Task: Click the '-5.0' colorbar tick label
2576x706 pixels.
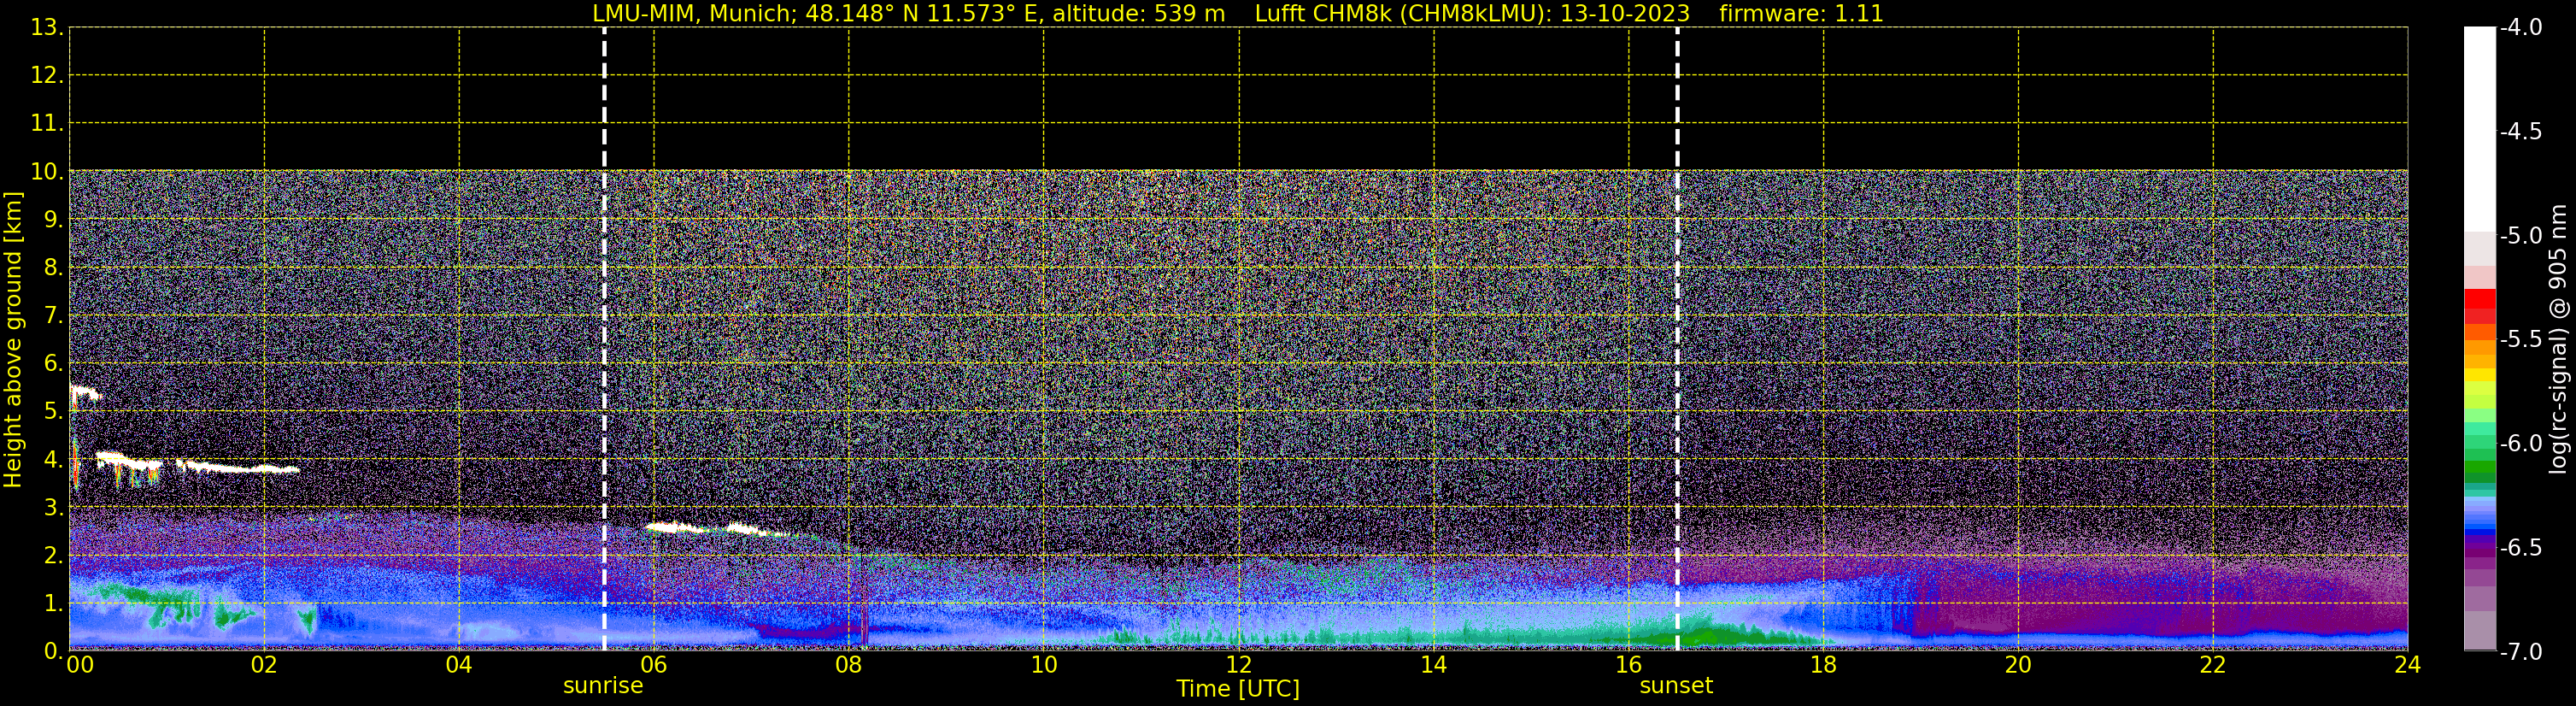Action: click(2520, 235)
